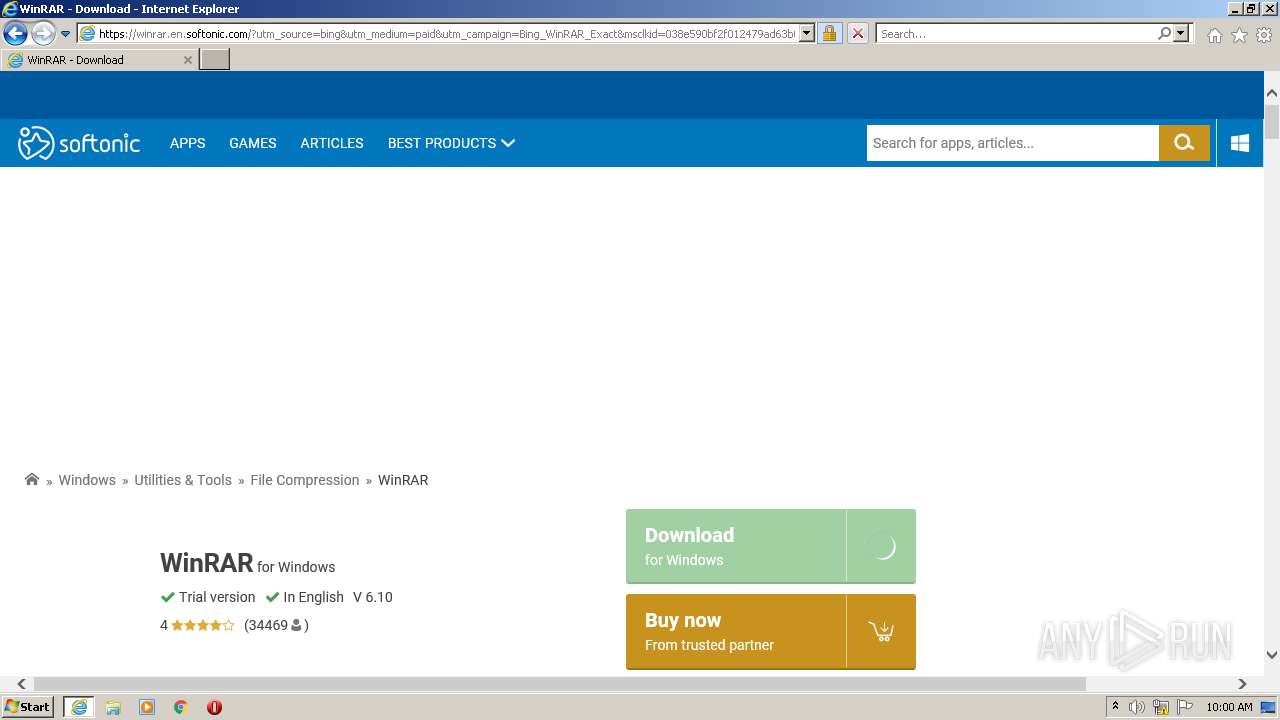Open a new blank tab
Image resolution: width=1280 pixels, height=720 pixels.
coord(215,60)
